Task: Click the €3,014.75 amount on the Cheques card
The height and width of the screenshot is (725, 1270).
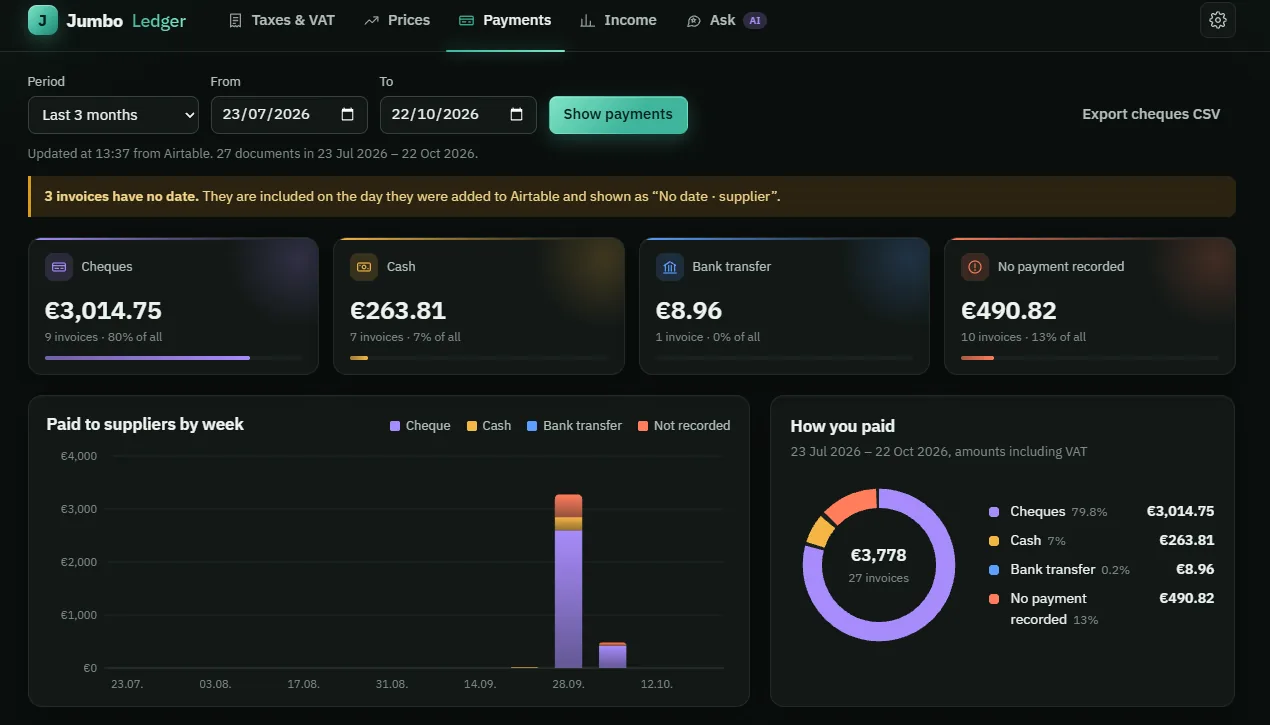Action: [103, 311]
